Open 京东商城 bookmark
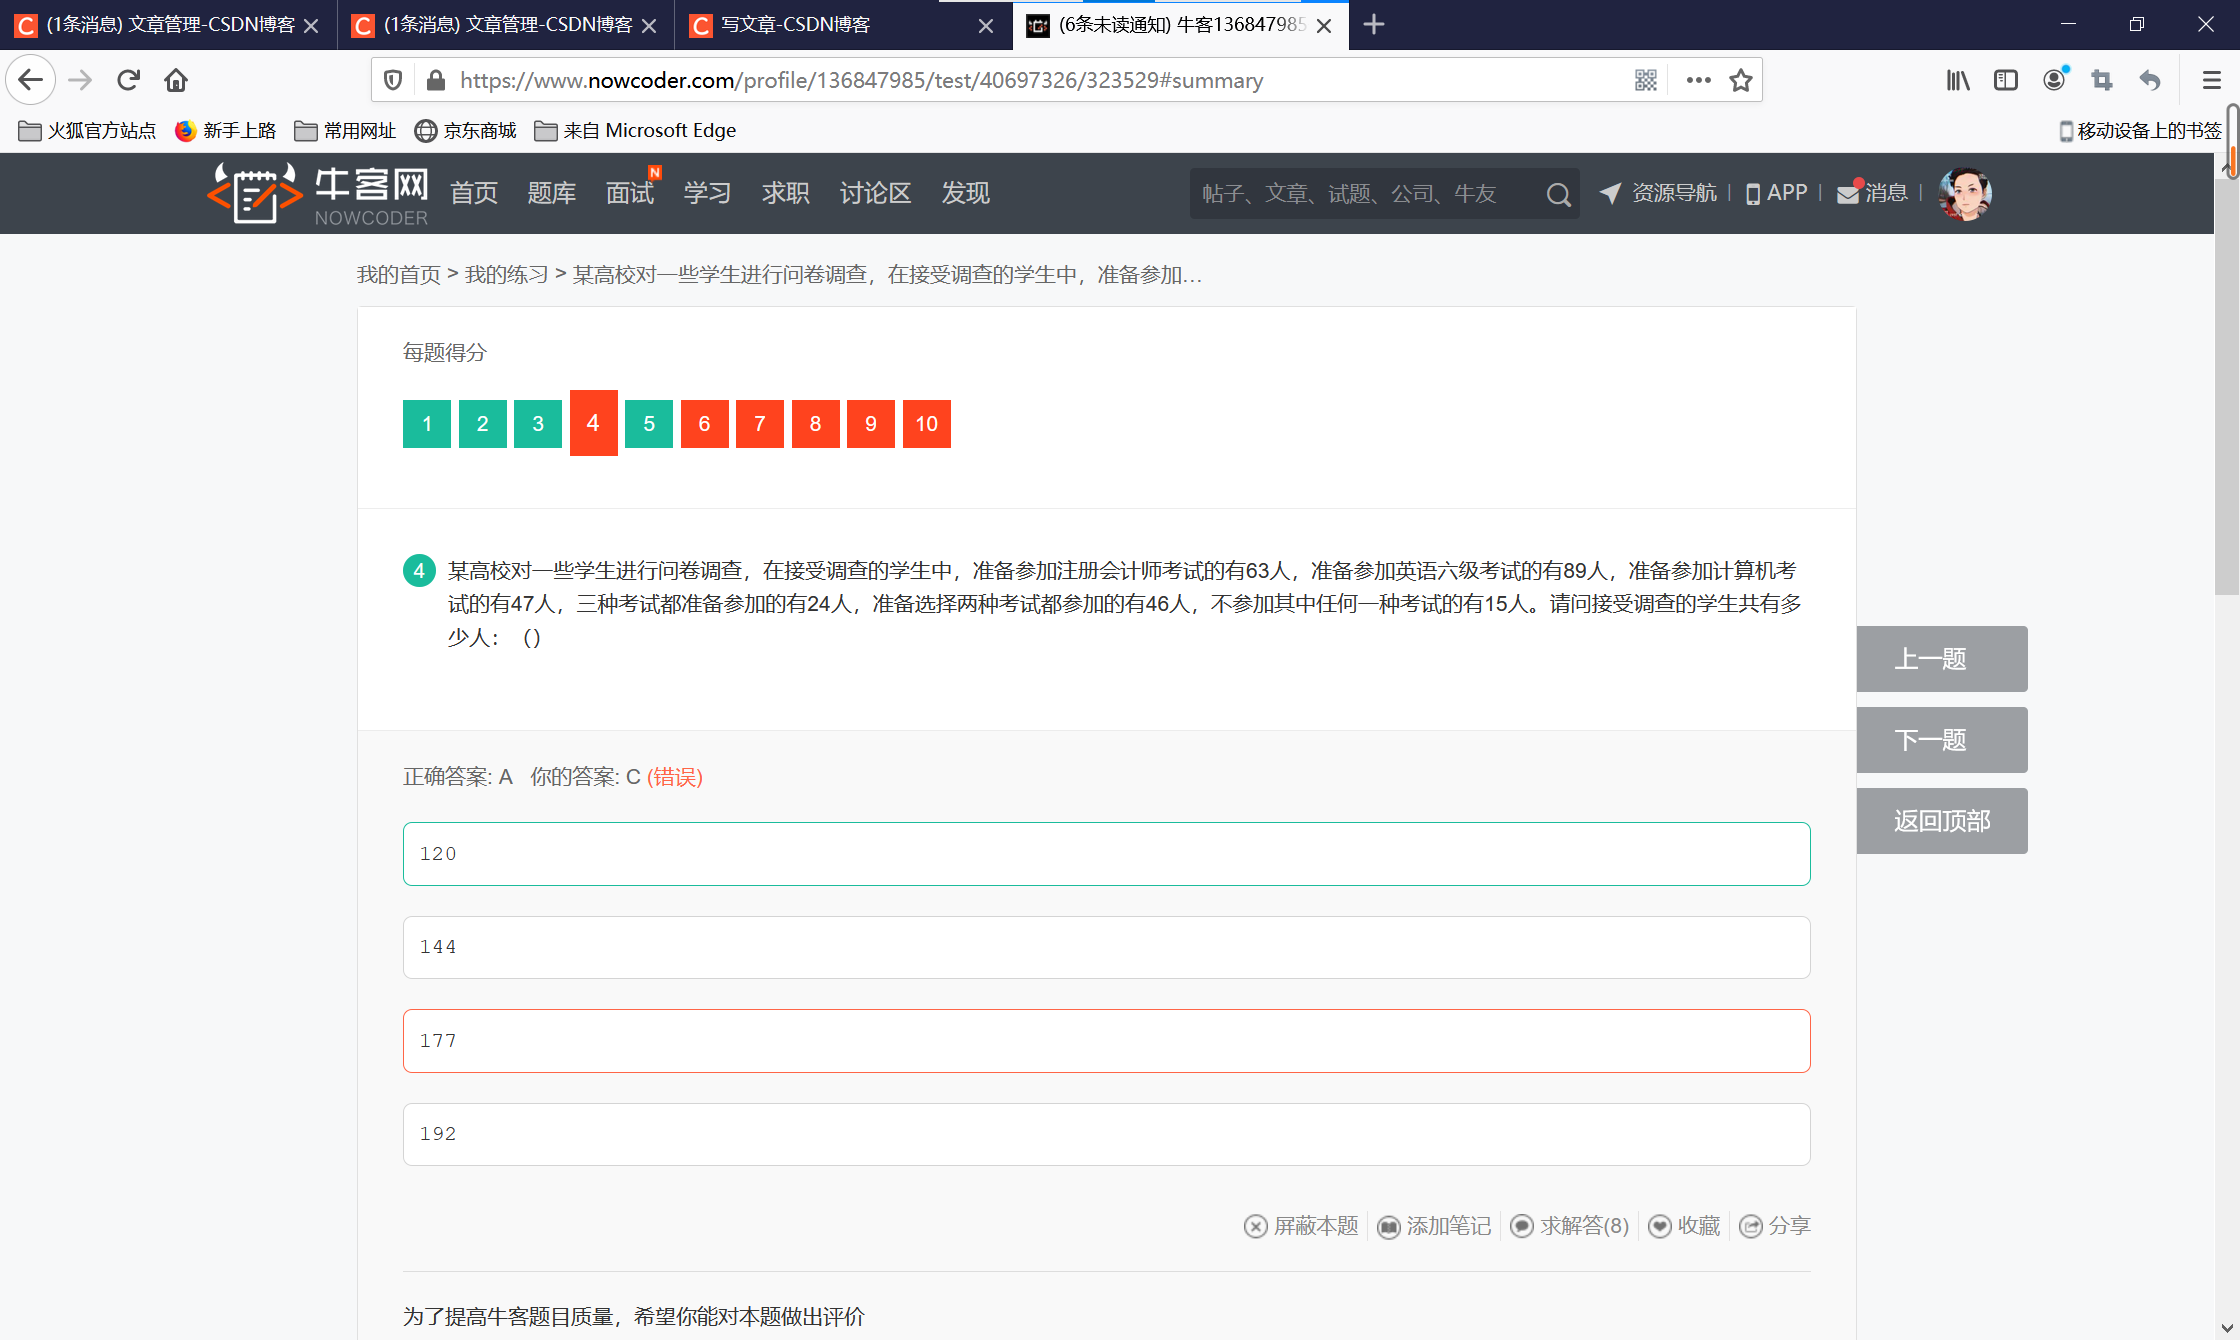 tap(466, 131)
